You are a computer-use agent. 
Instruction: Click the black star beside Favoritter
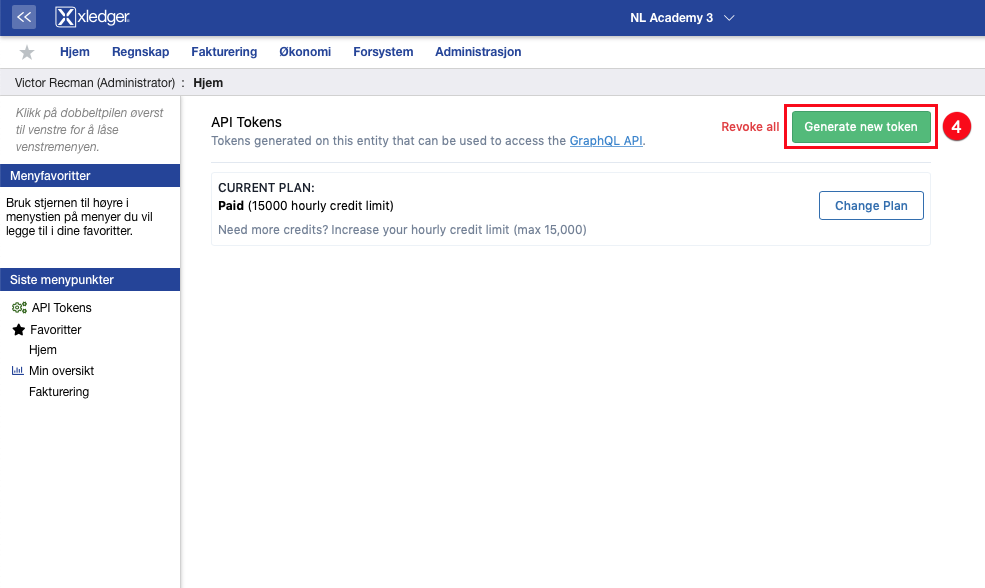click(x=18, y=330)
